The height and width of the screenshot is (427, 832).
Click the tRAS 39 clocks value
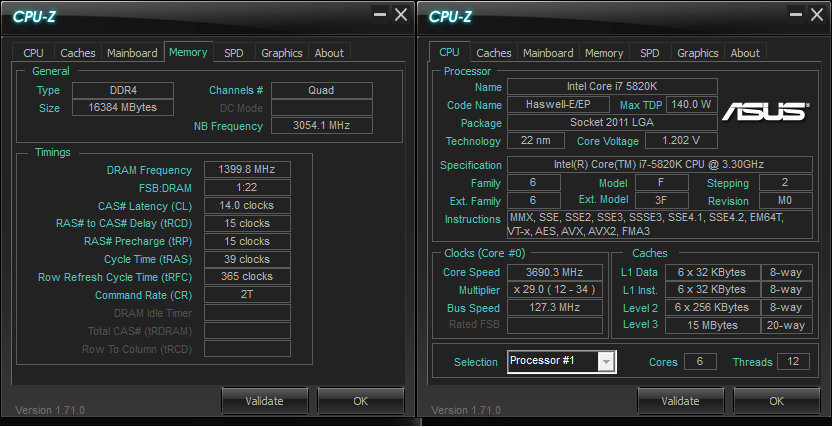point(247,259)
